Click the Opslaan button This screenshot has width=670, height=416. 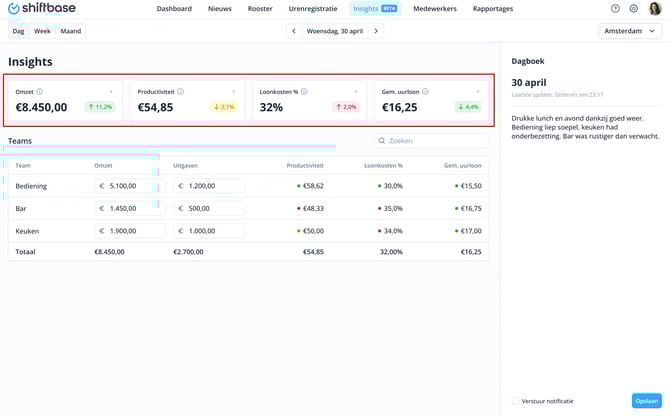click(x=647, y=401)
